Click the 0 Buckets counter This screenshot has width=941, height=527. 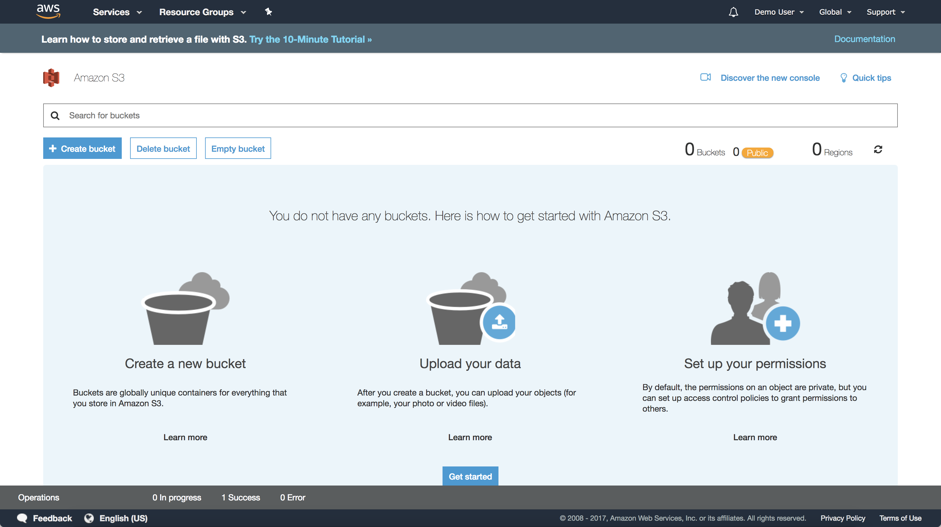click(705, 149)
